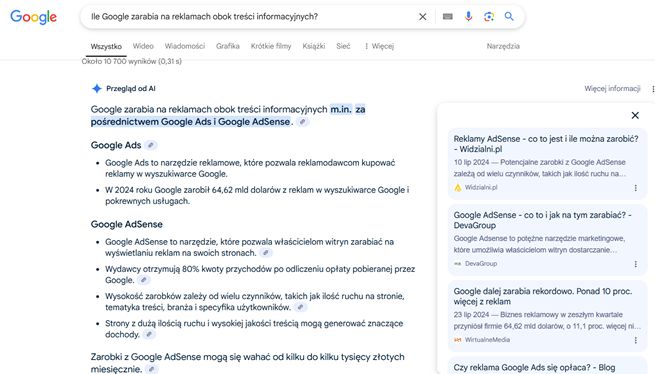Start voice search with microphone icon

(x=468, y=16)
